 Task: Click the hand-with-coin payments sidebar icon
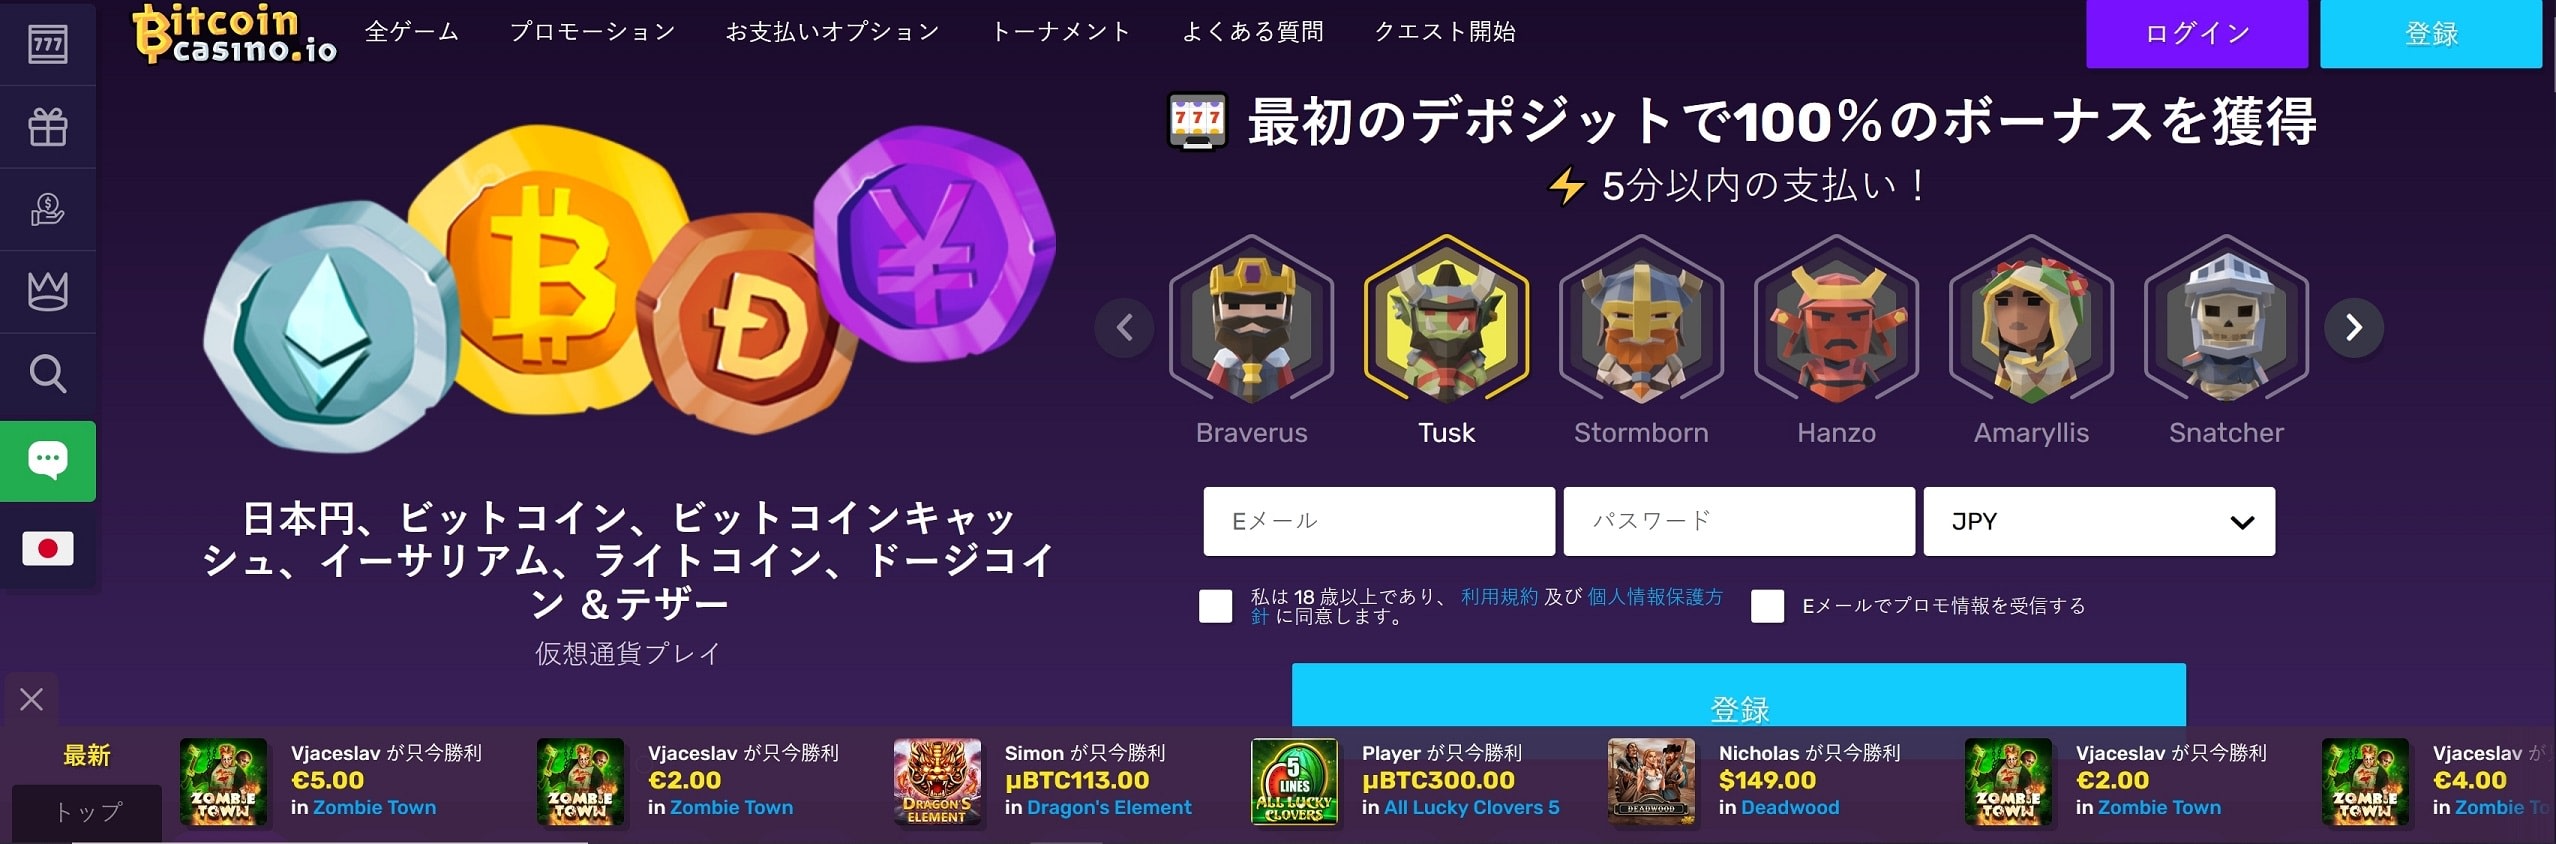point(47,209)
